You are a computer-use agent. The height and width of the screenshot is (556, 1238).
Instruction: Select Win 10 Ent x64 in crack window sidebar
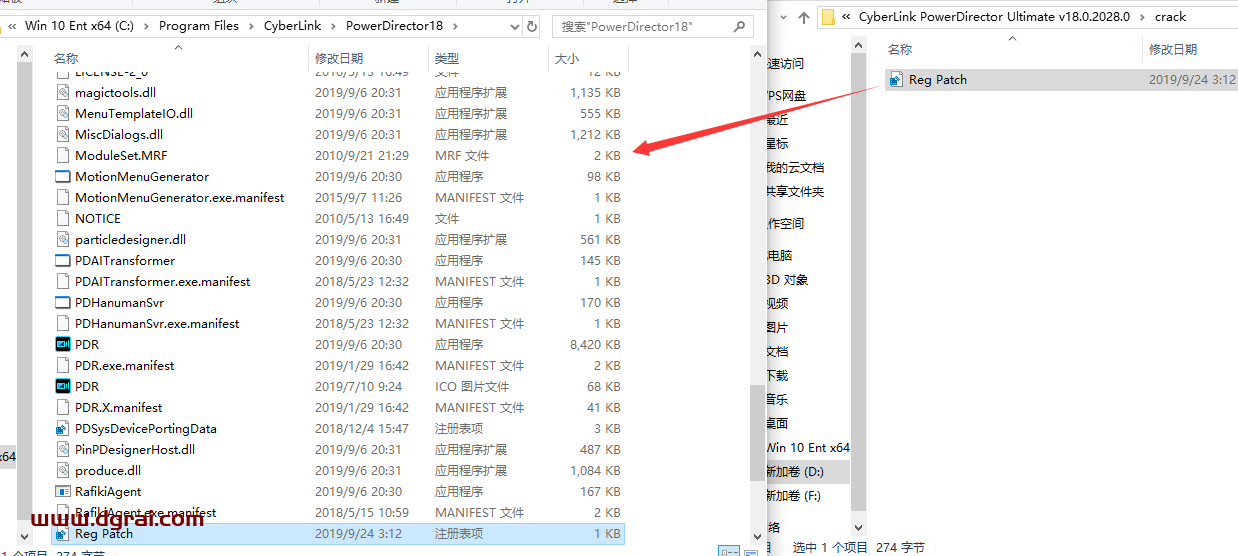pos(808,447)
